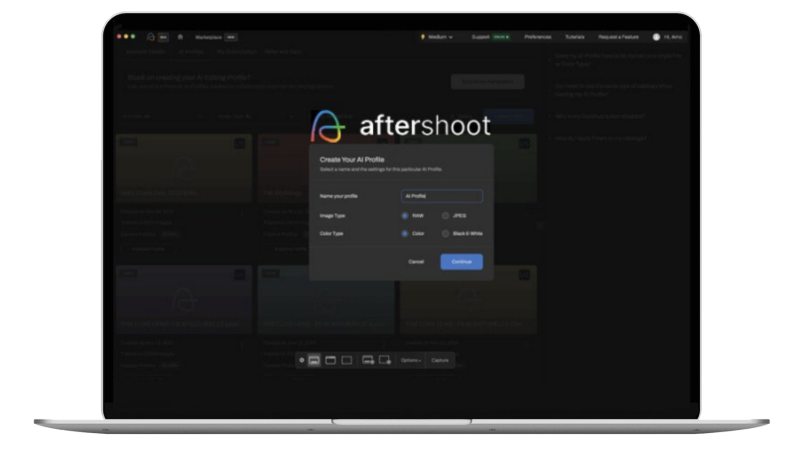
Task: Select the RAW image type radio
Action: point(405,216)
